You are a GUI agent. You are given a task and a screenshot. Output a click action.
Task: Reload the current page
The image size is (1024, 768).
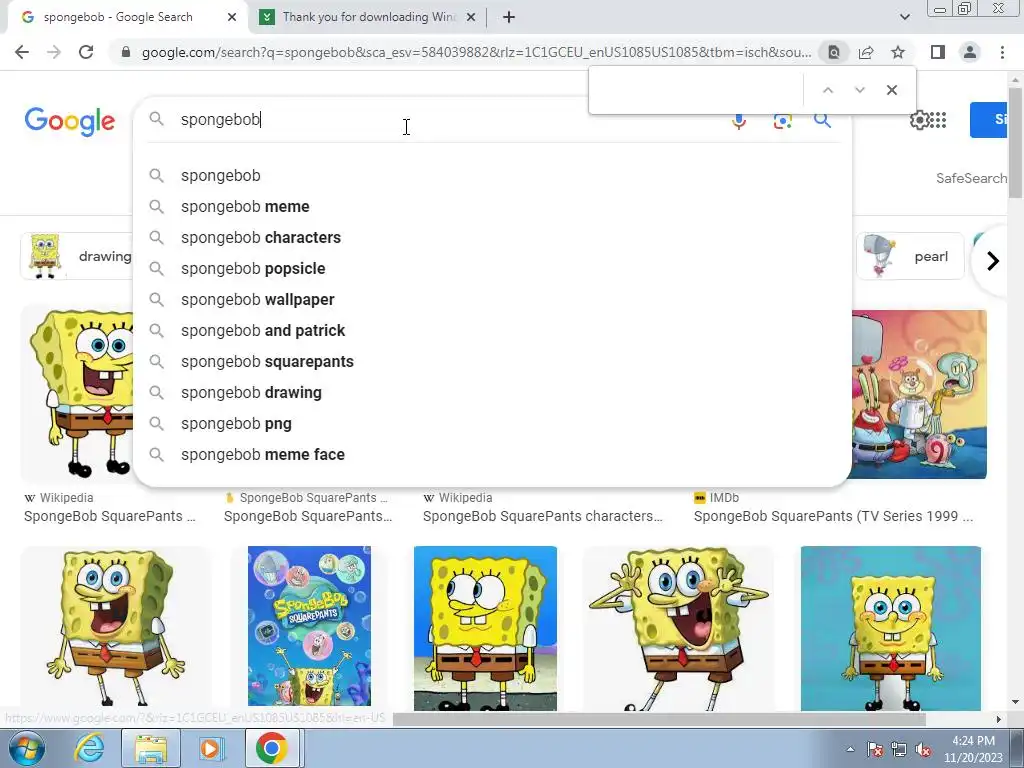click(x=86, y=52)
